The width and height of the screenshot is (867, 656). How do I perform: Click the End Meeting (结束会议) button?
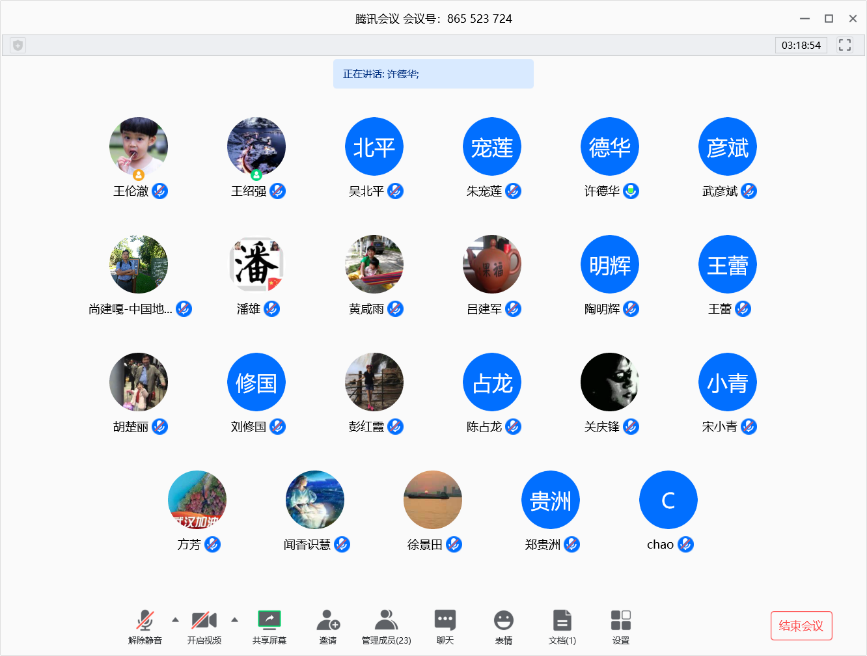801,626
